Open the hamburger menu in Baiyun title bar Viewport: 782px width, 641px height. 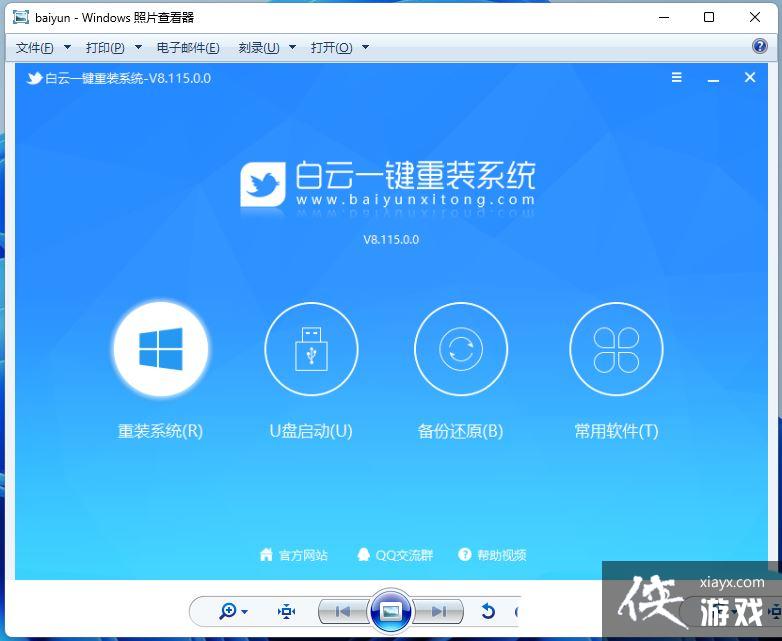pyautogui.click(x=677, y=77)
